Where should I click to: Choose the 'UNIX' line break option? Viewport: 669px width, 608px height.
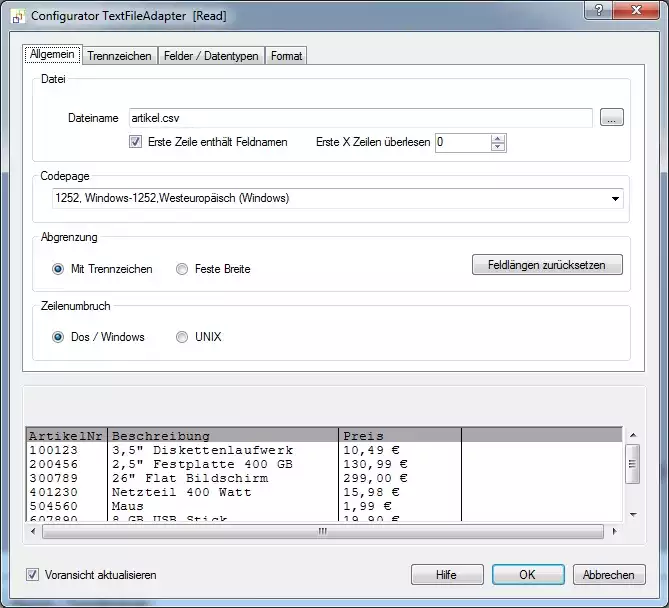click(x=182, y=337)
